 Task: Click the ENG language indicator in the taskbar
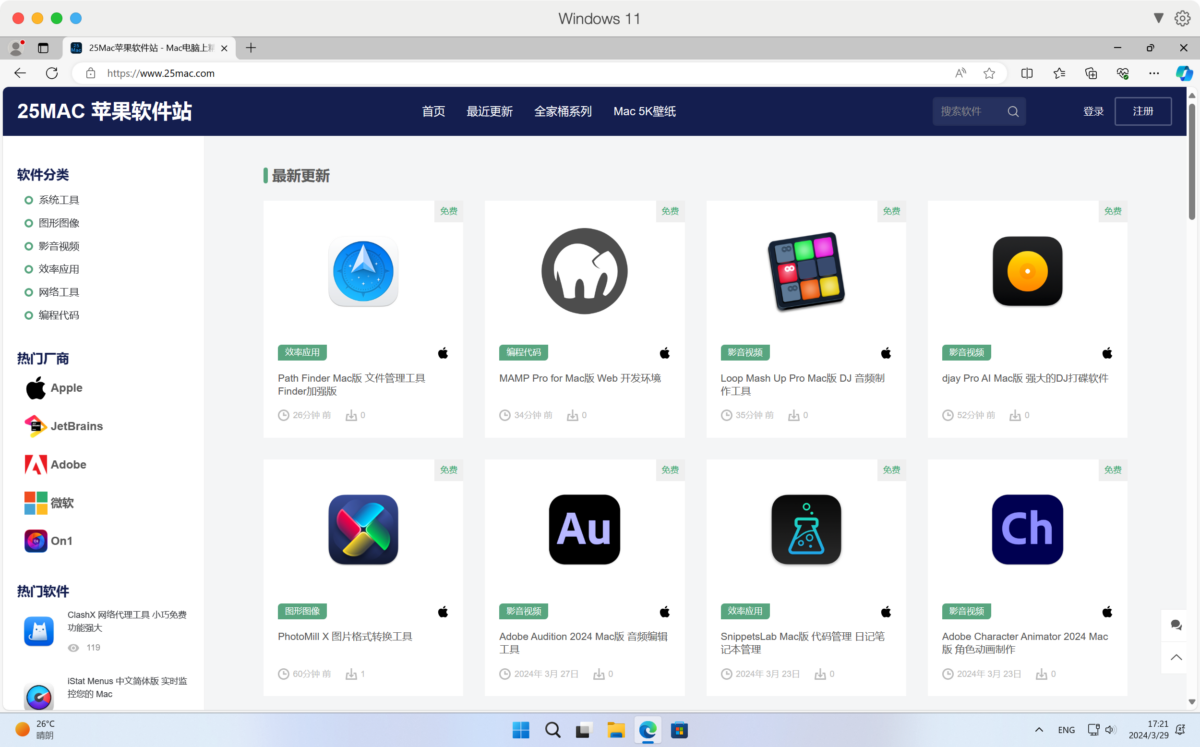[x=1067, y=730]
